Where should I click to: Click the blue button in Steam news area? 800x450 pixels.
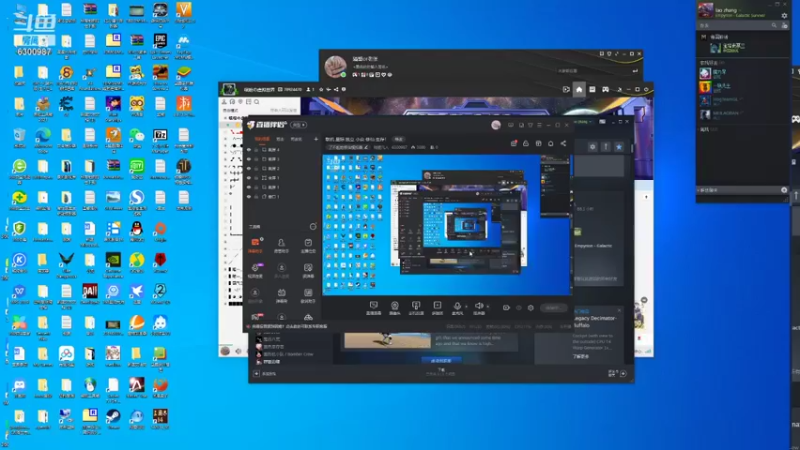[x=440, y=360]
